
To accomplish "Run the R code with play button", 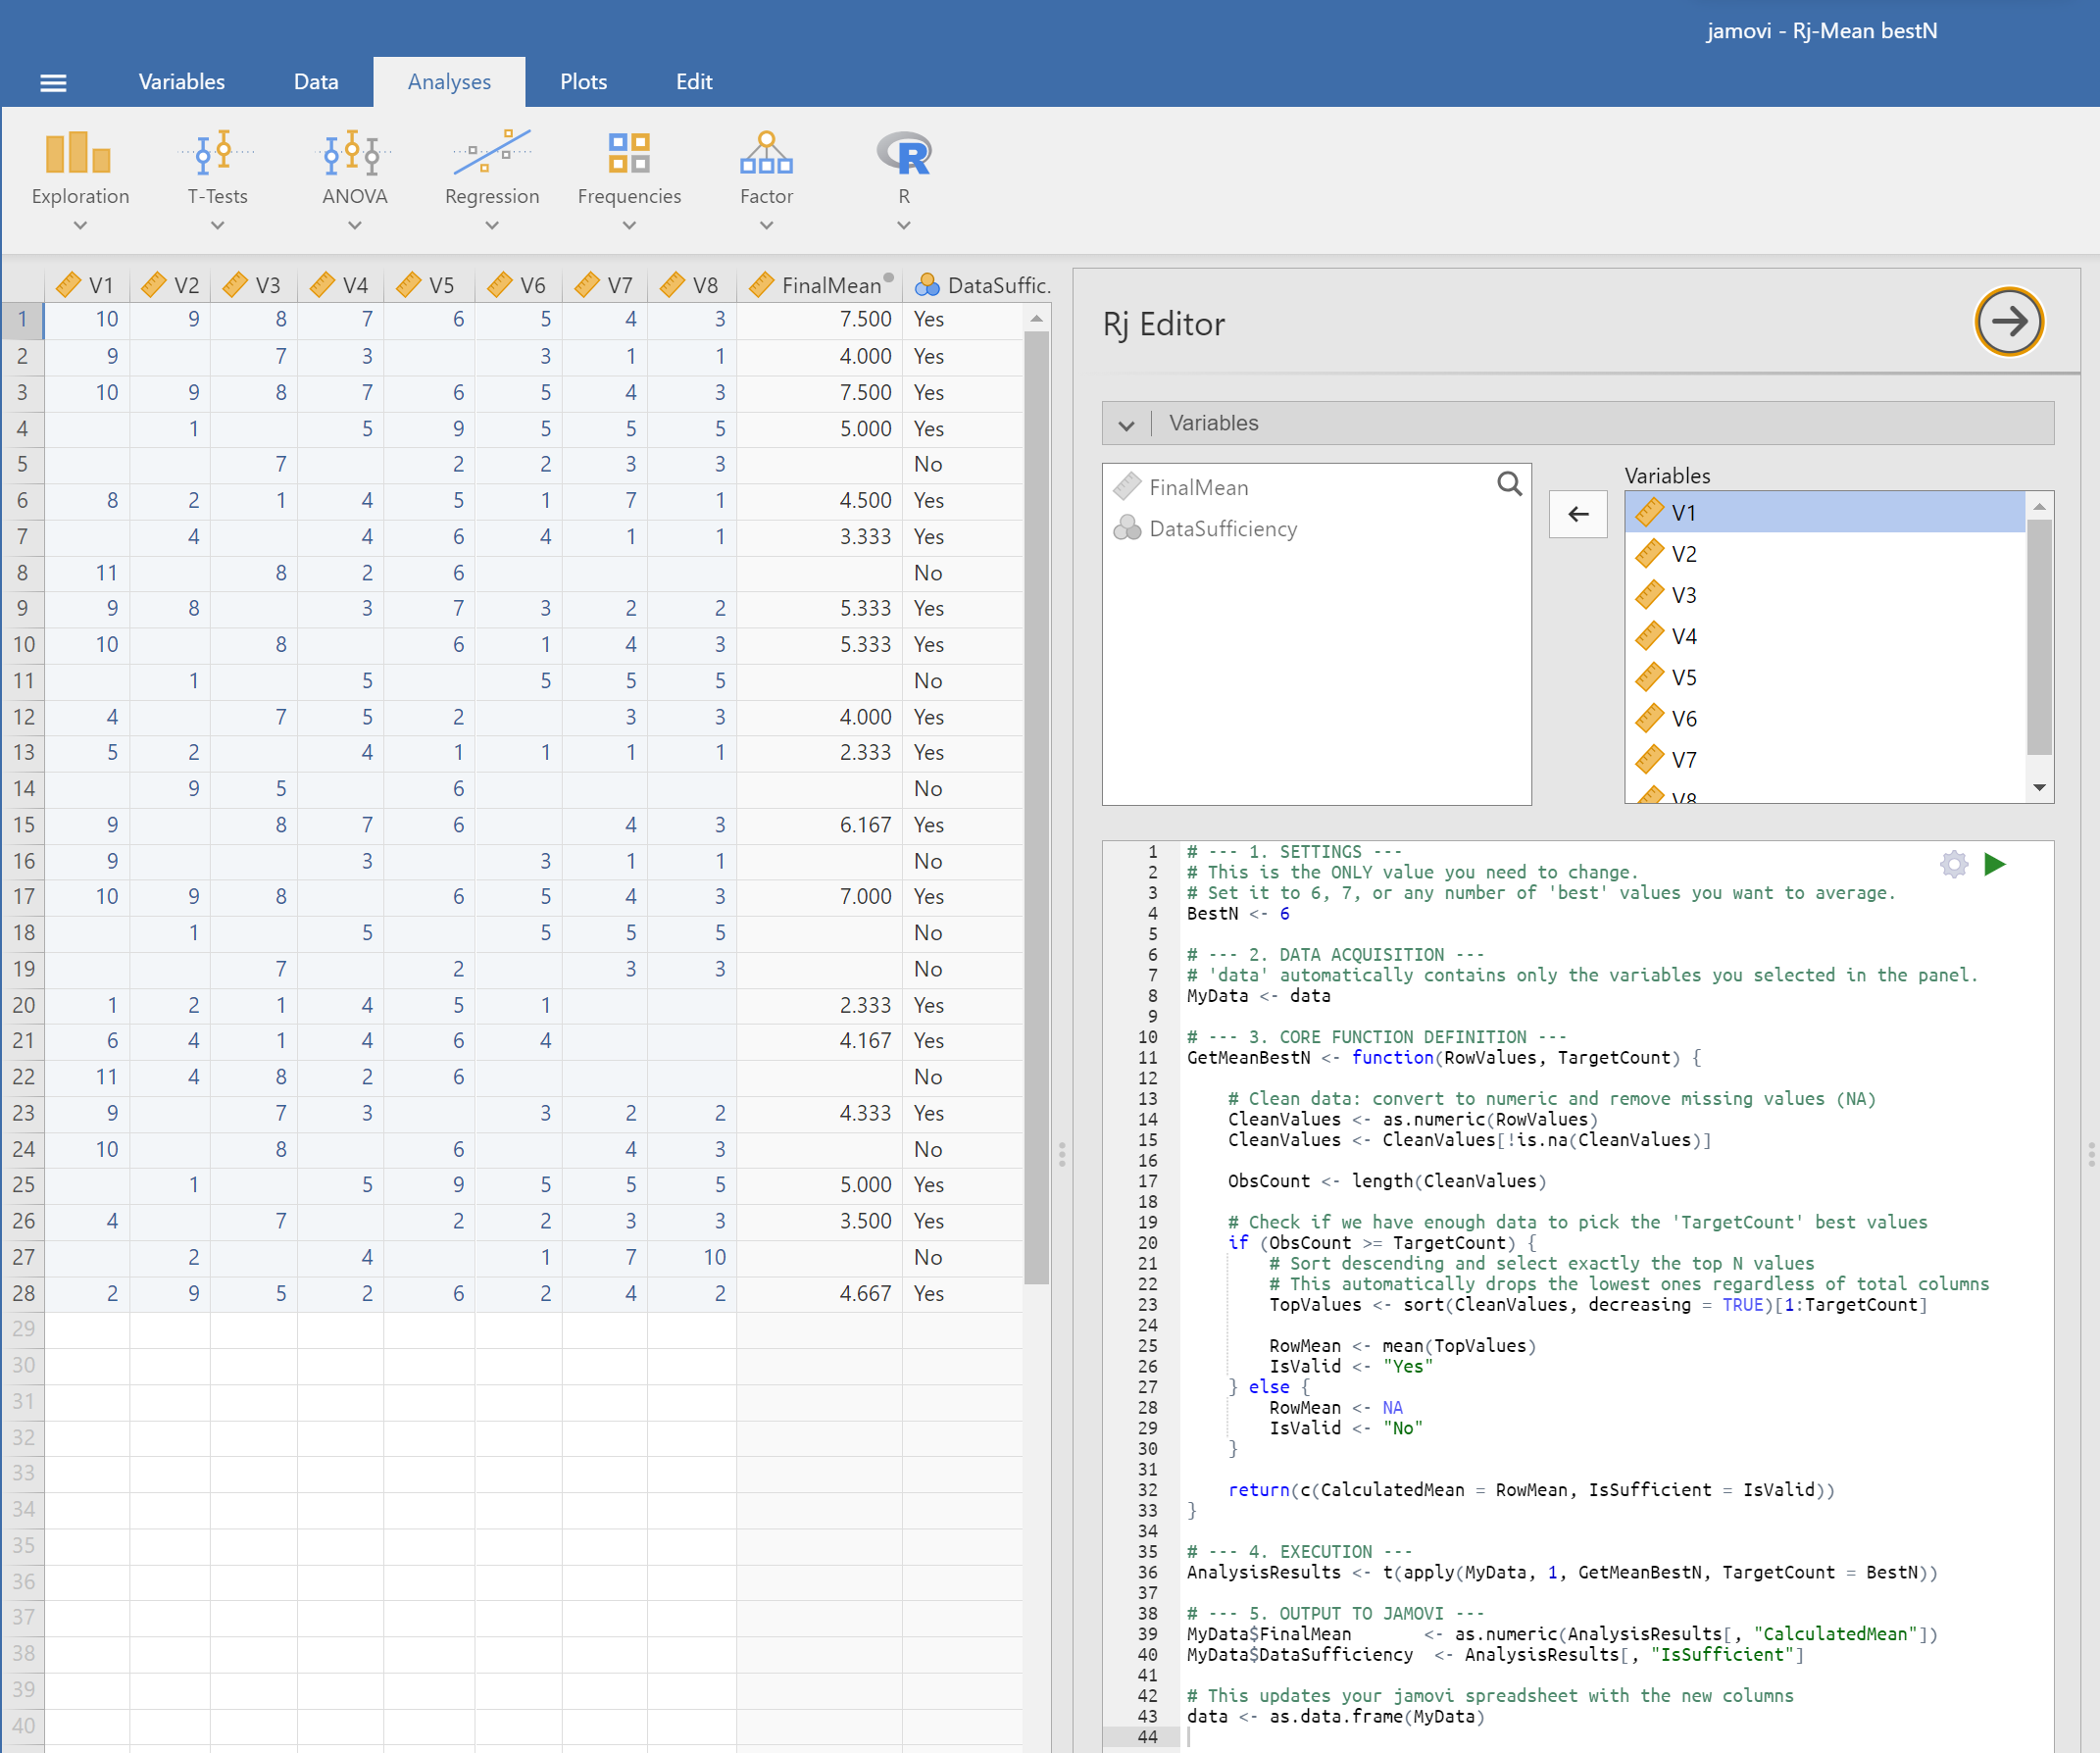I will click(x=1994, y=864).
